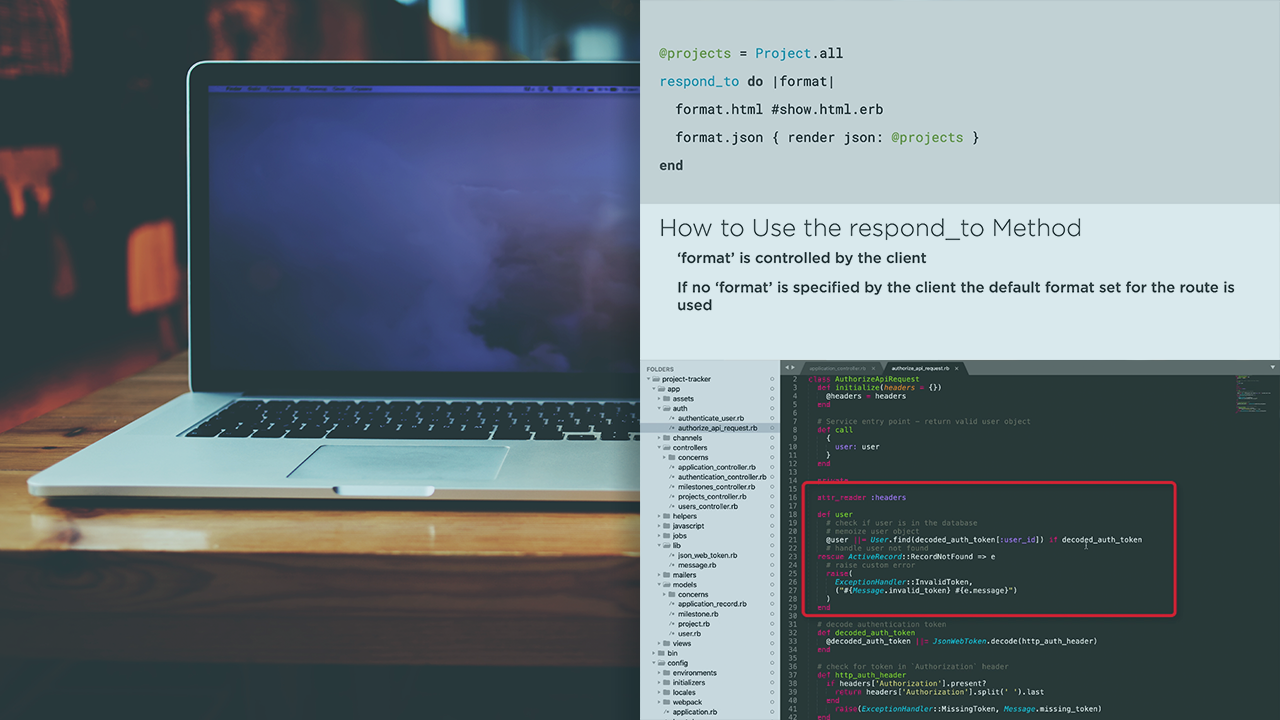This screenshot has height=720, width=1280.
Task: Click the status circle beside authorize_api_request.rb
Action: 772,428
